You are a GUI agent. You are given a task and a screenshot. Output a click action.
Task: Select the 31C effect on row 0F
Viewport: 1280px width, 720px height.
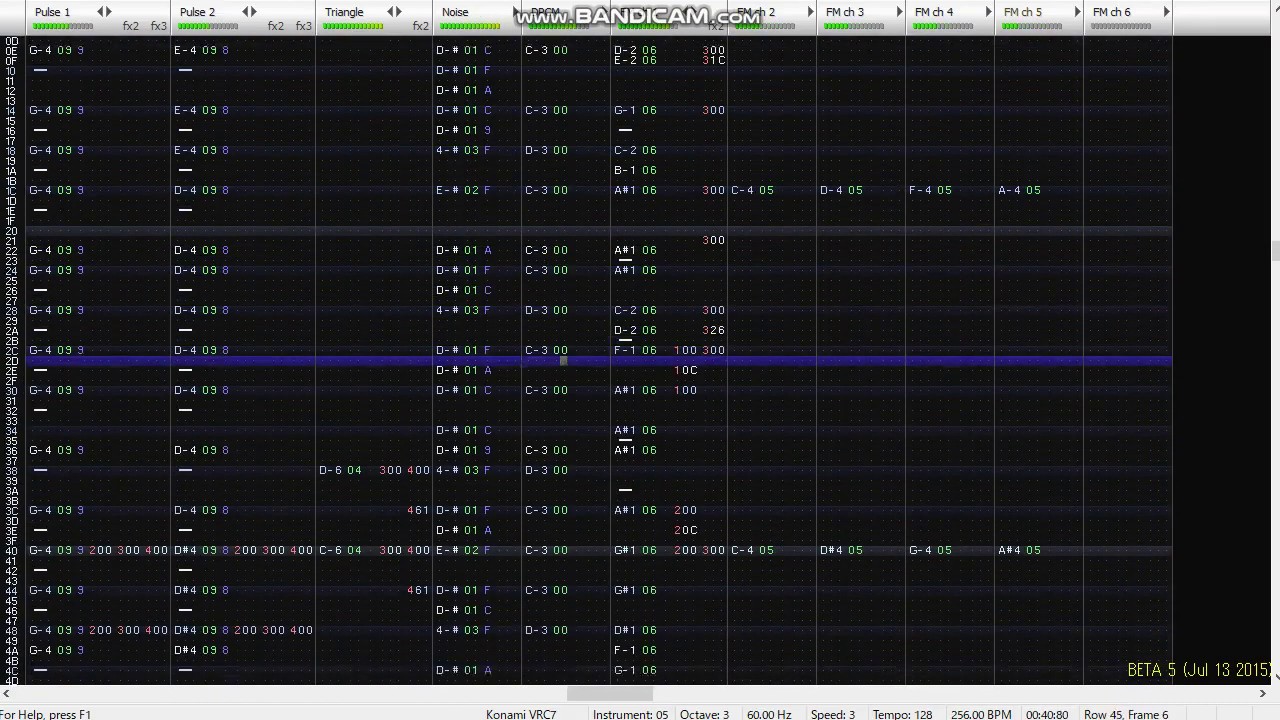point(714,60)
